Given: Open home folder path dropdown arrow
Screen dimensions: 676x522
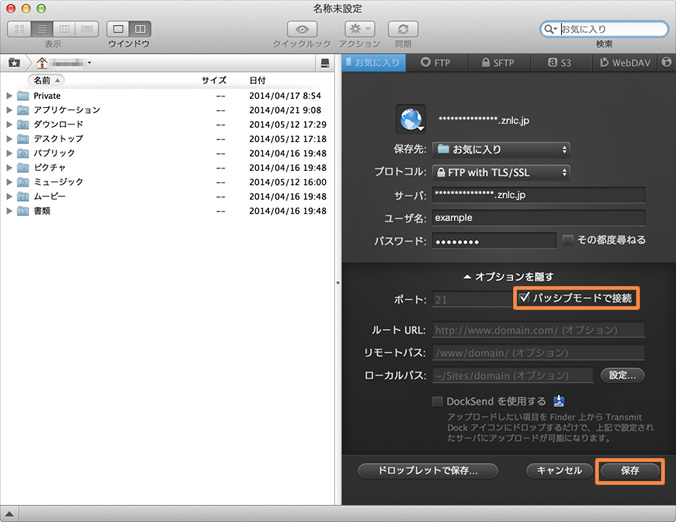Looking at the screenshot, I should (x=89, y=63).
